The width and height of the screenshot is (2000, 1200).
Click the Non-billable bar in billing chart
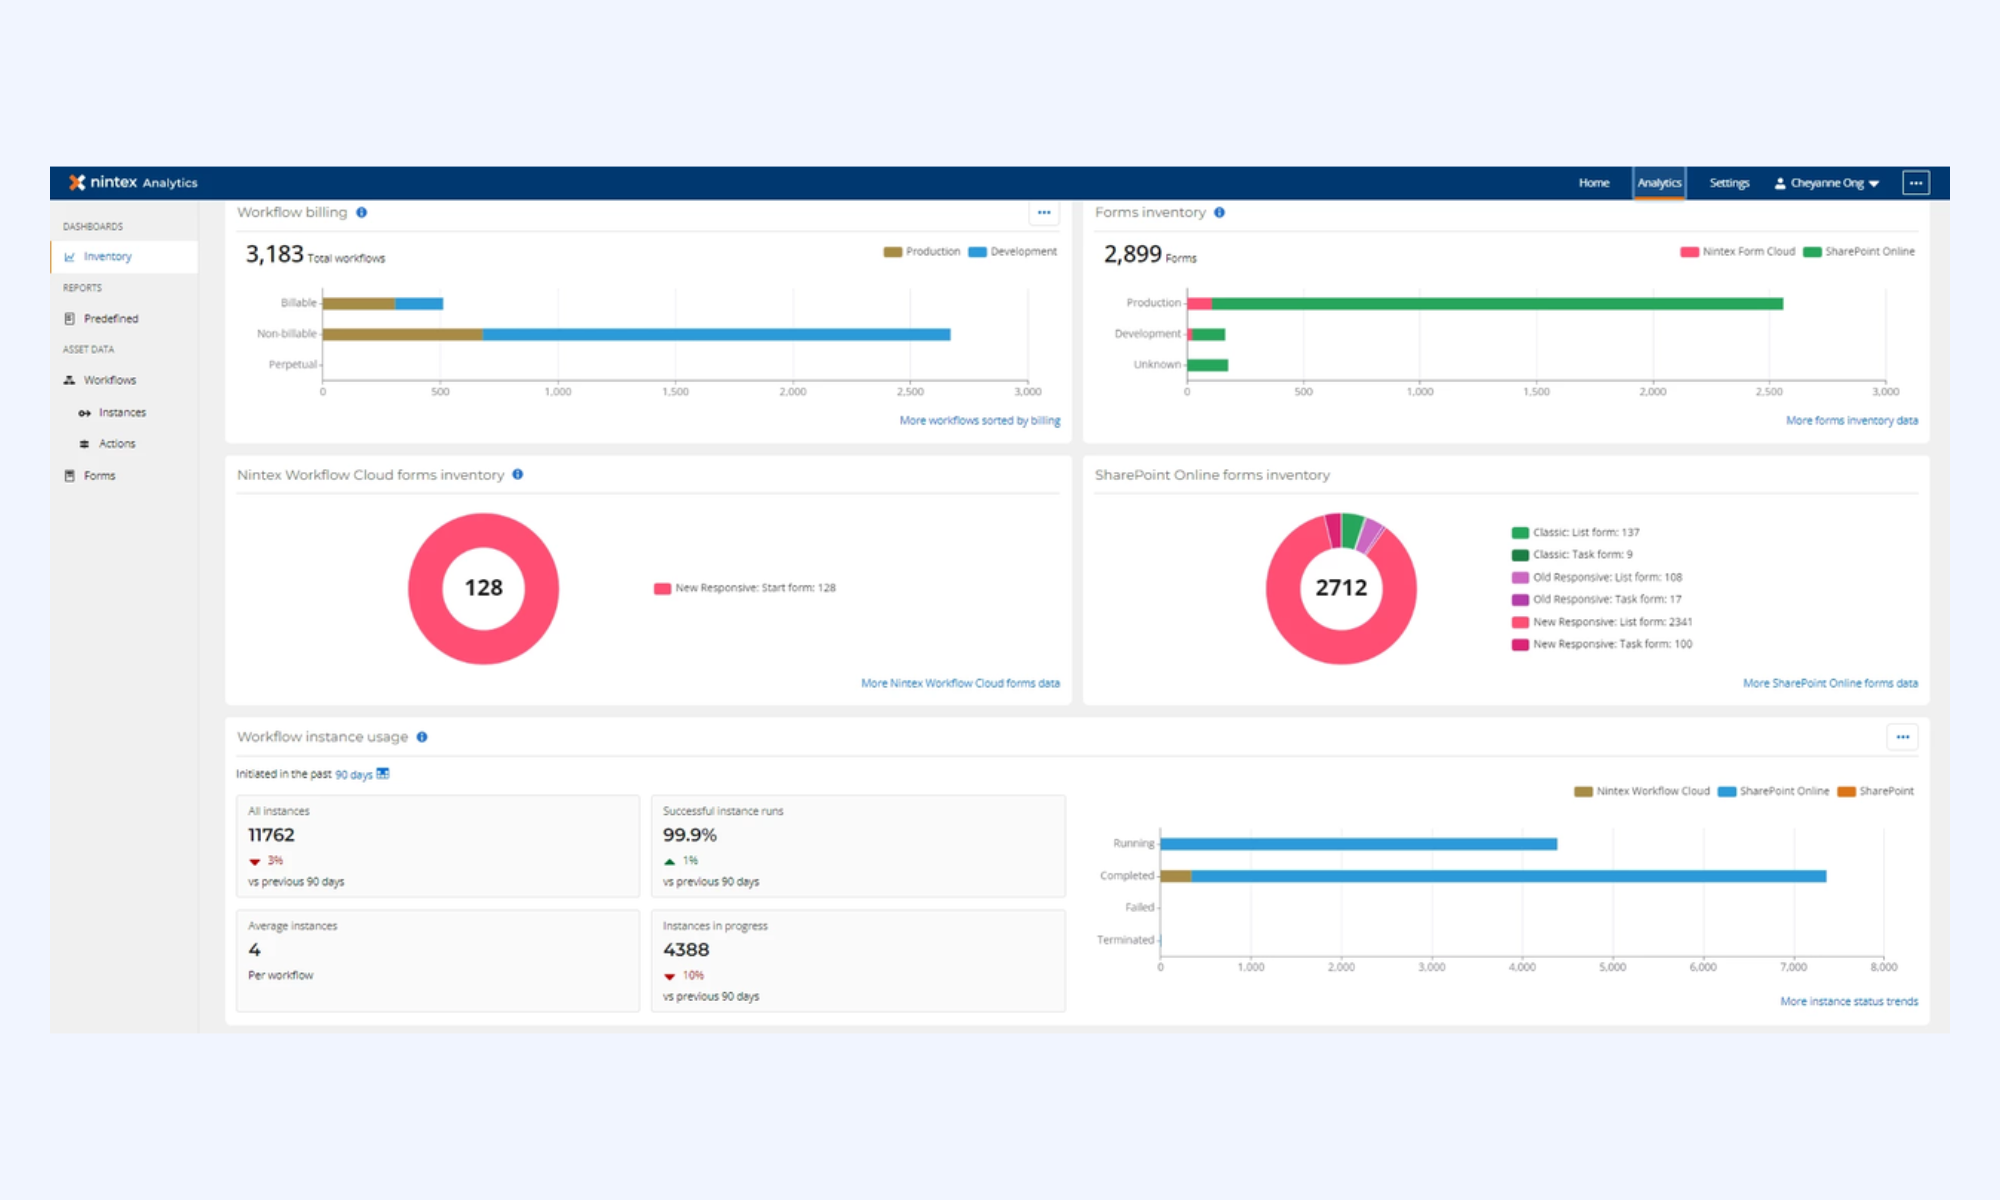636,335
